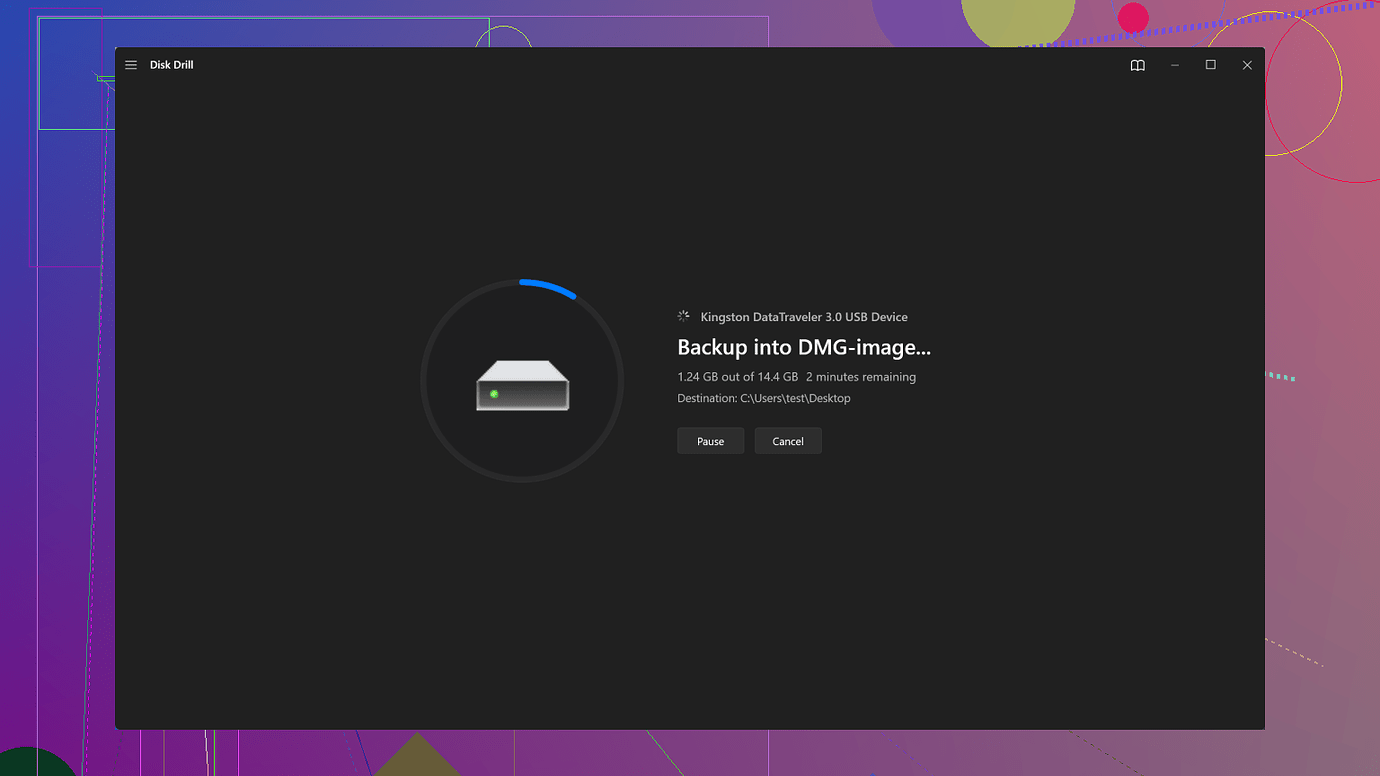Click the "2 minutes remaining" status text
1380x776 pixels.
click(x=860, y=377)
